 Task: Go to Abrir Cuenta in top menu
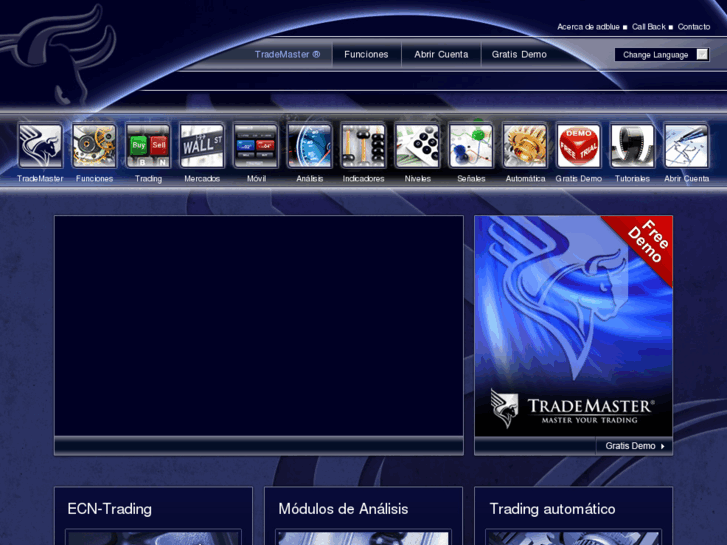pos(441,54)
